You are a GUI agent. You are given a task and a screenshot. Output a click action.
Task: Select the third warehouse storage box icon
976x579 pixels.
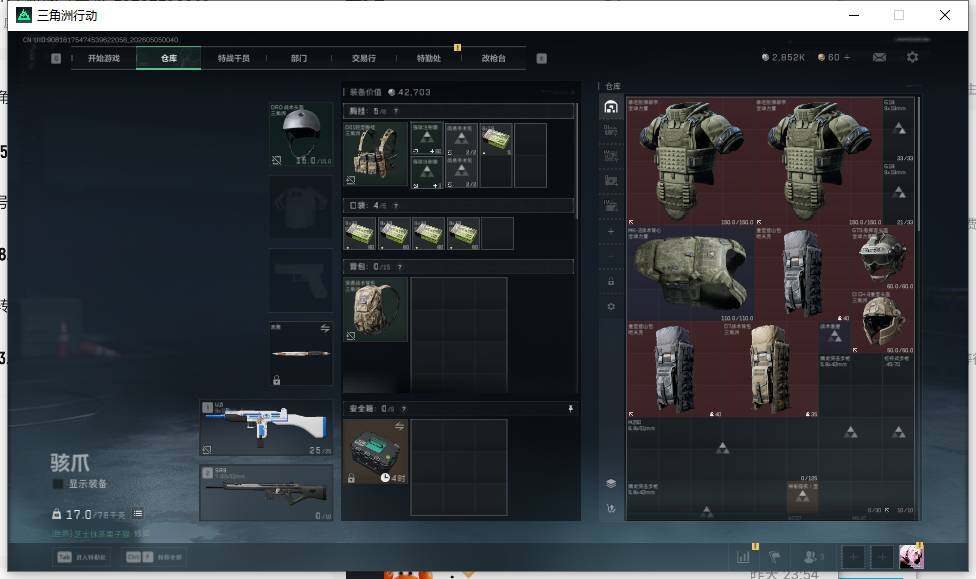coord(611,156)
